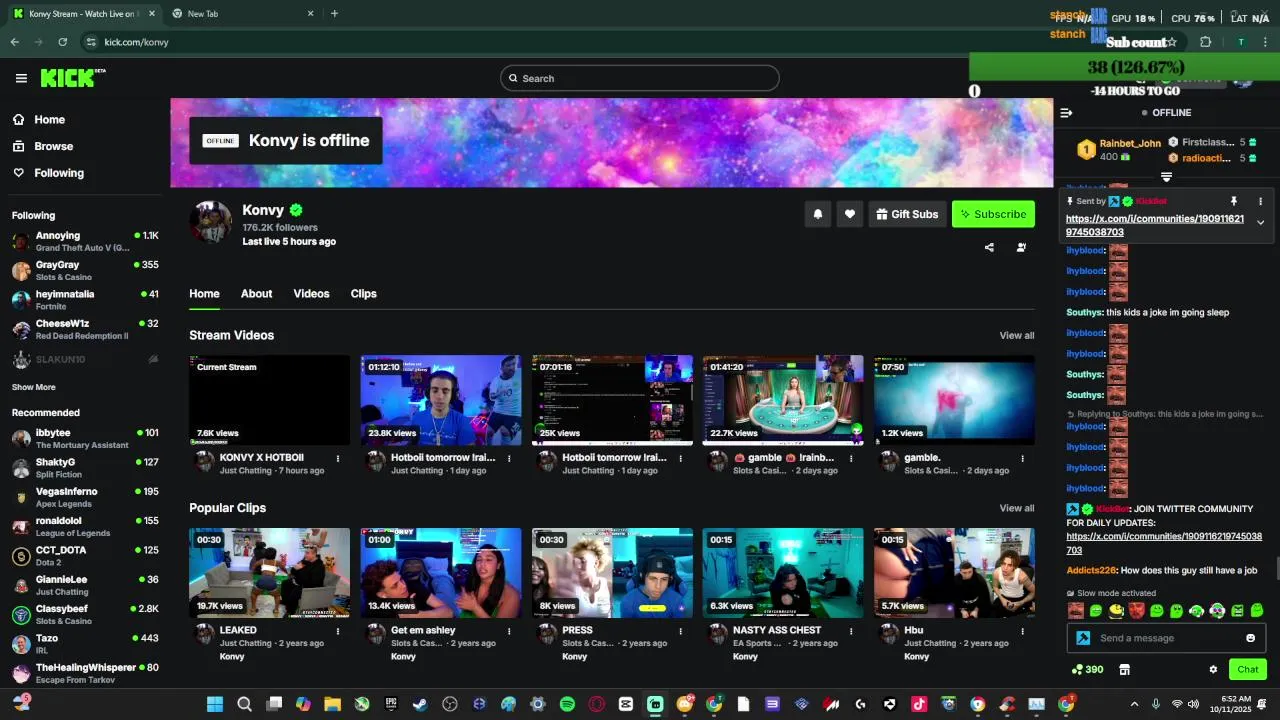The height and width of the screenshot is (720, 1280).
Task: Expand the pinned message chevron
Action: [x=1260, y=223]
